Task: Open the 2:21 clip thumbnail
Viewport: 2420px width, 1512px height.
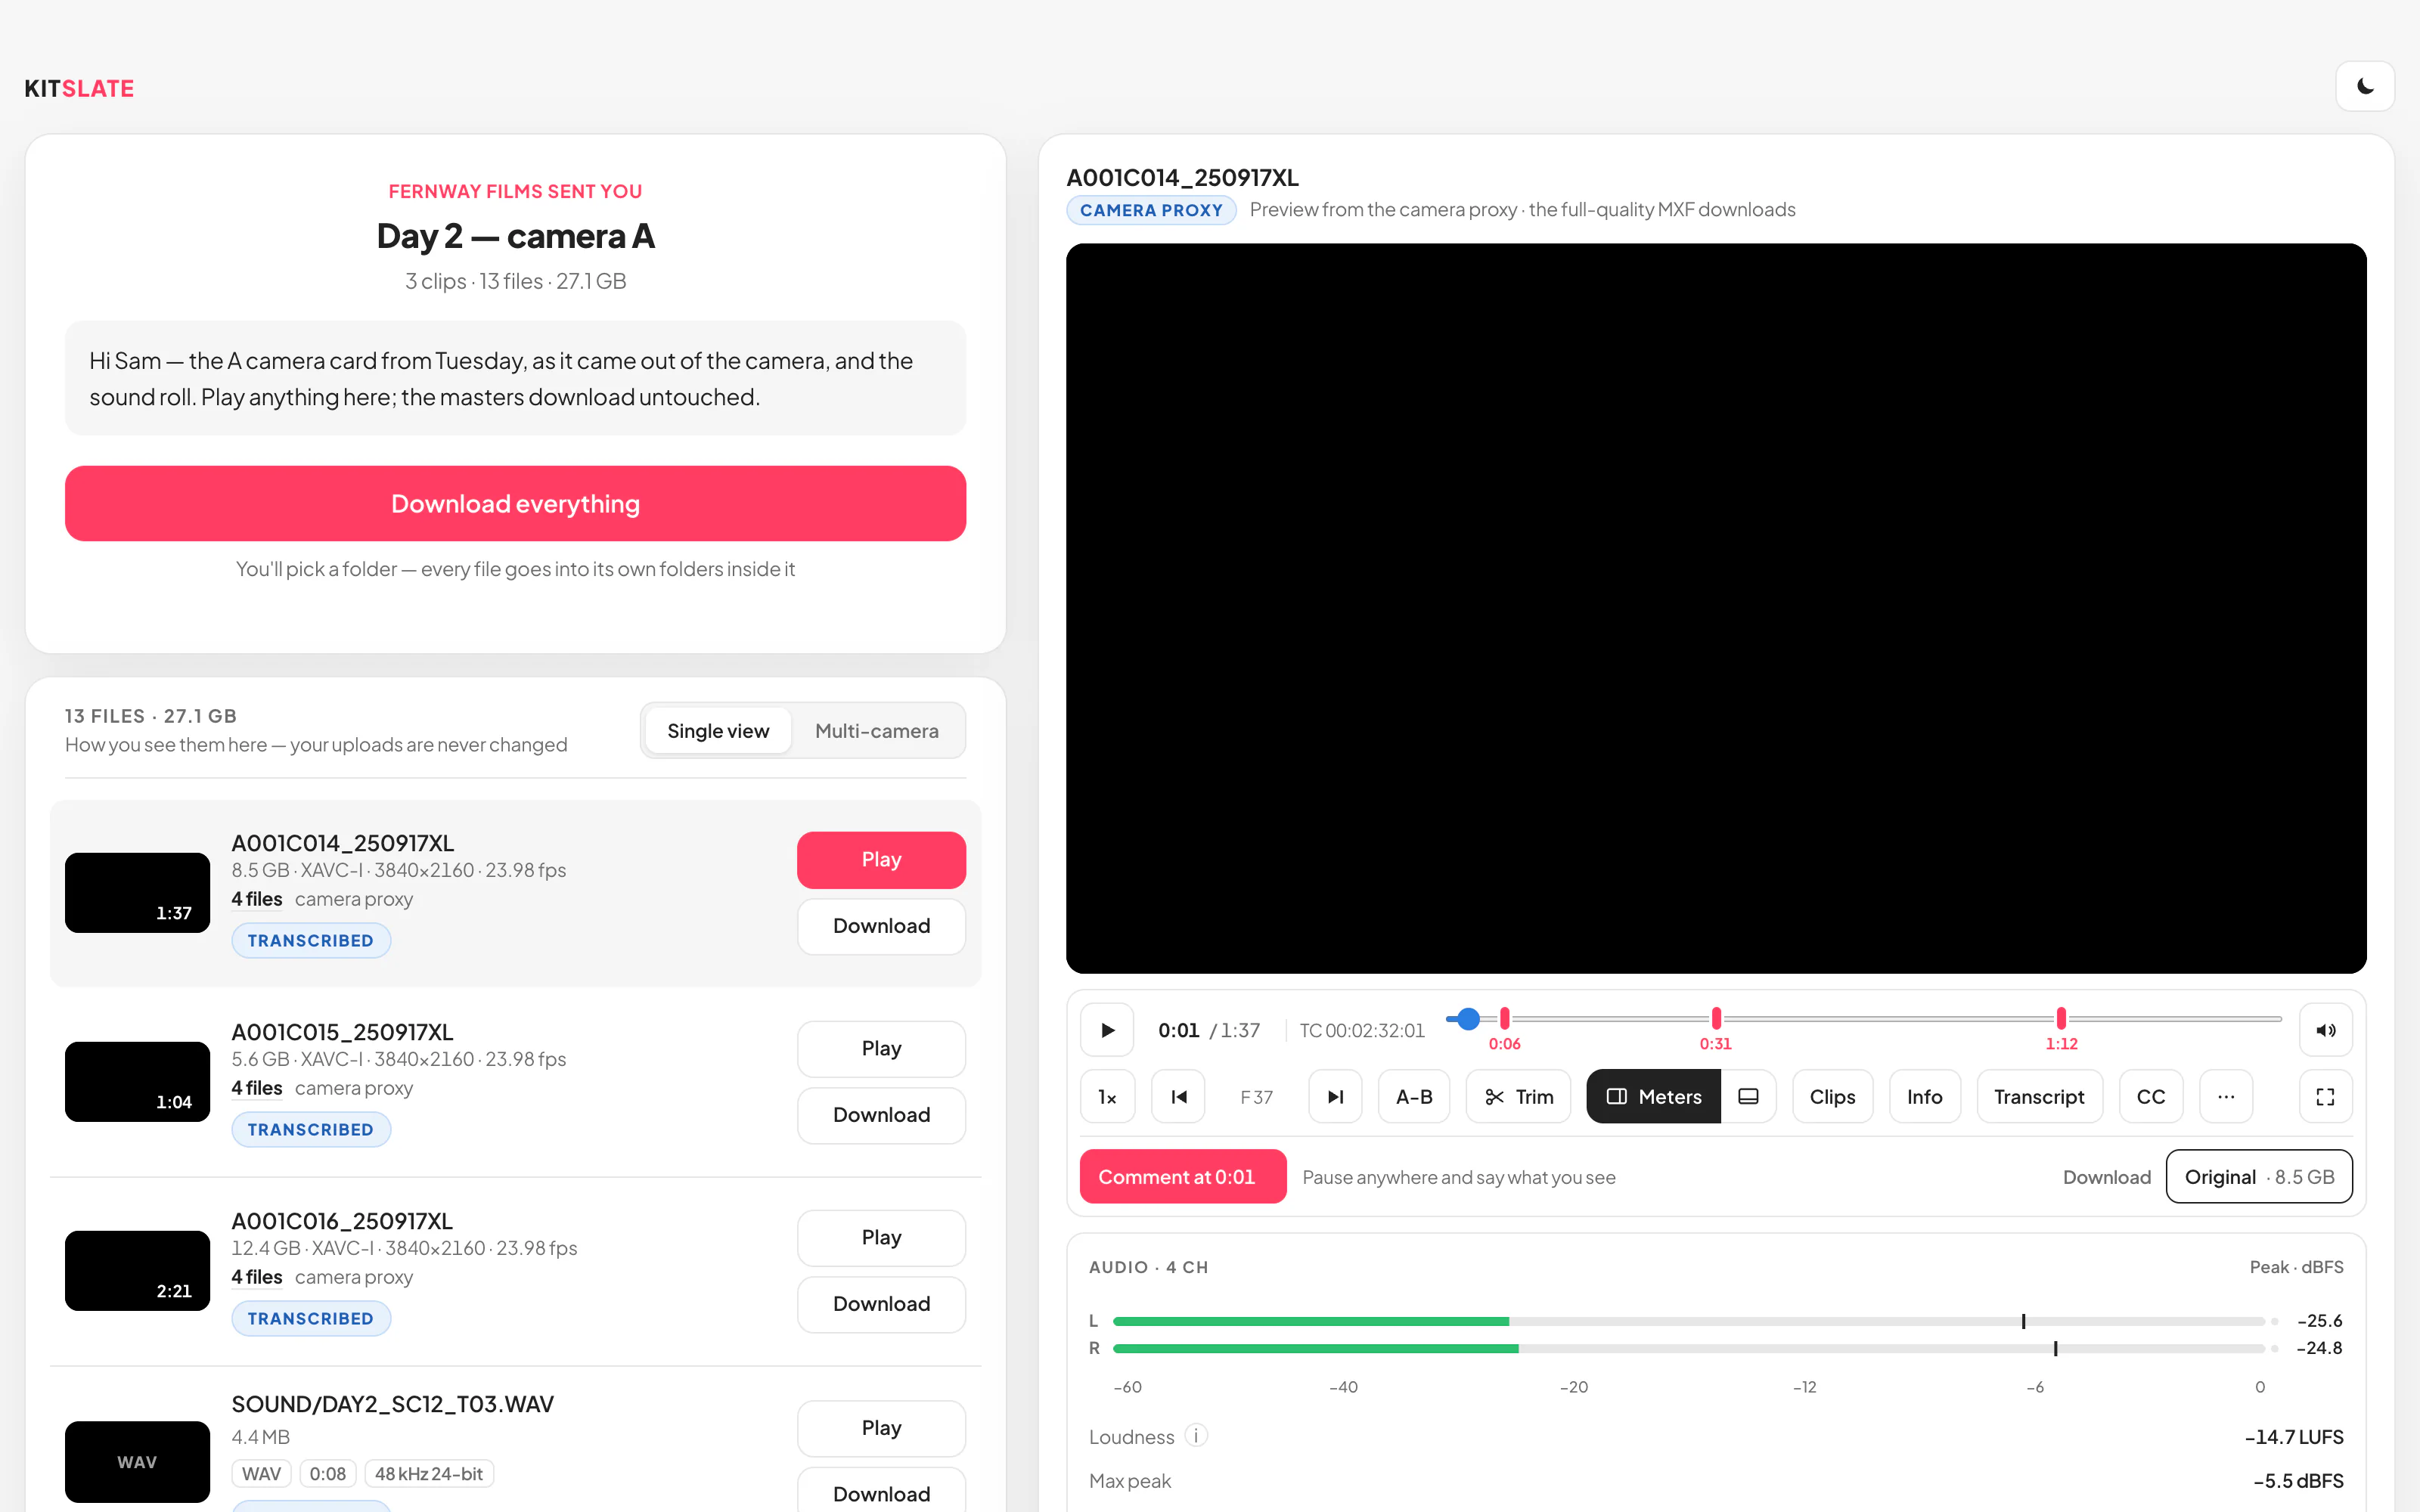Action: [137, 1271]
